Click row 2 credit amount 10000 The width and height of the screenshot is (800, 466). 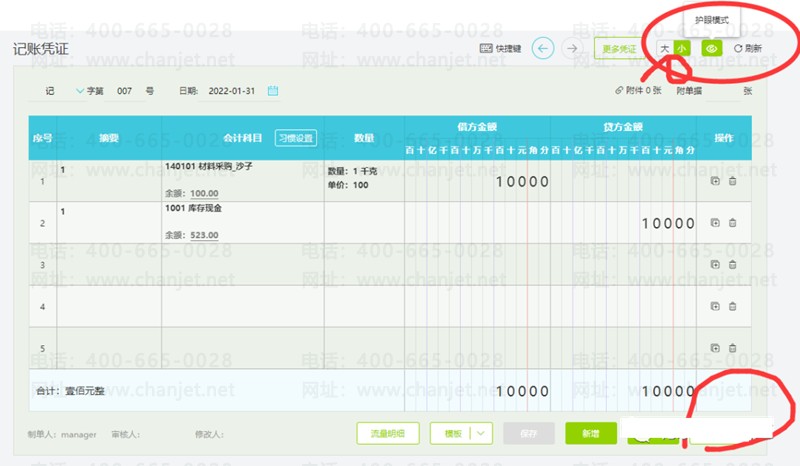(x=668, y=224)
